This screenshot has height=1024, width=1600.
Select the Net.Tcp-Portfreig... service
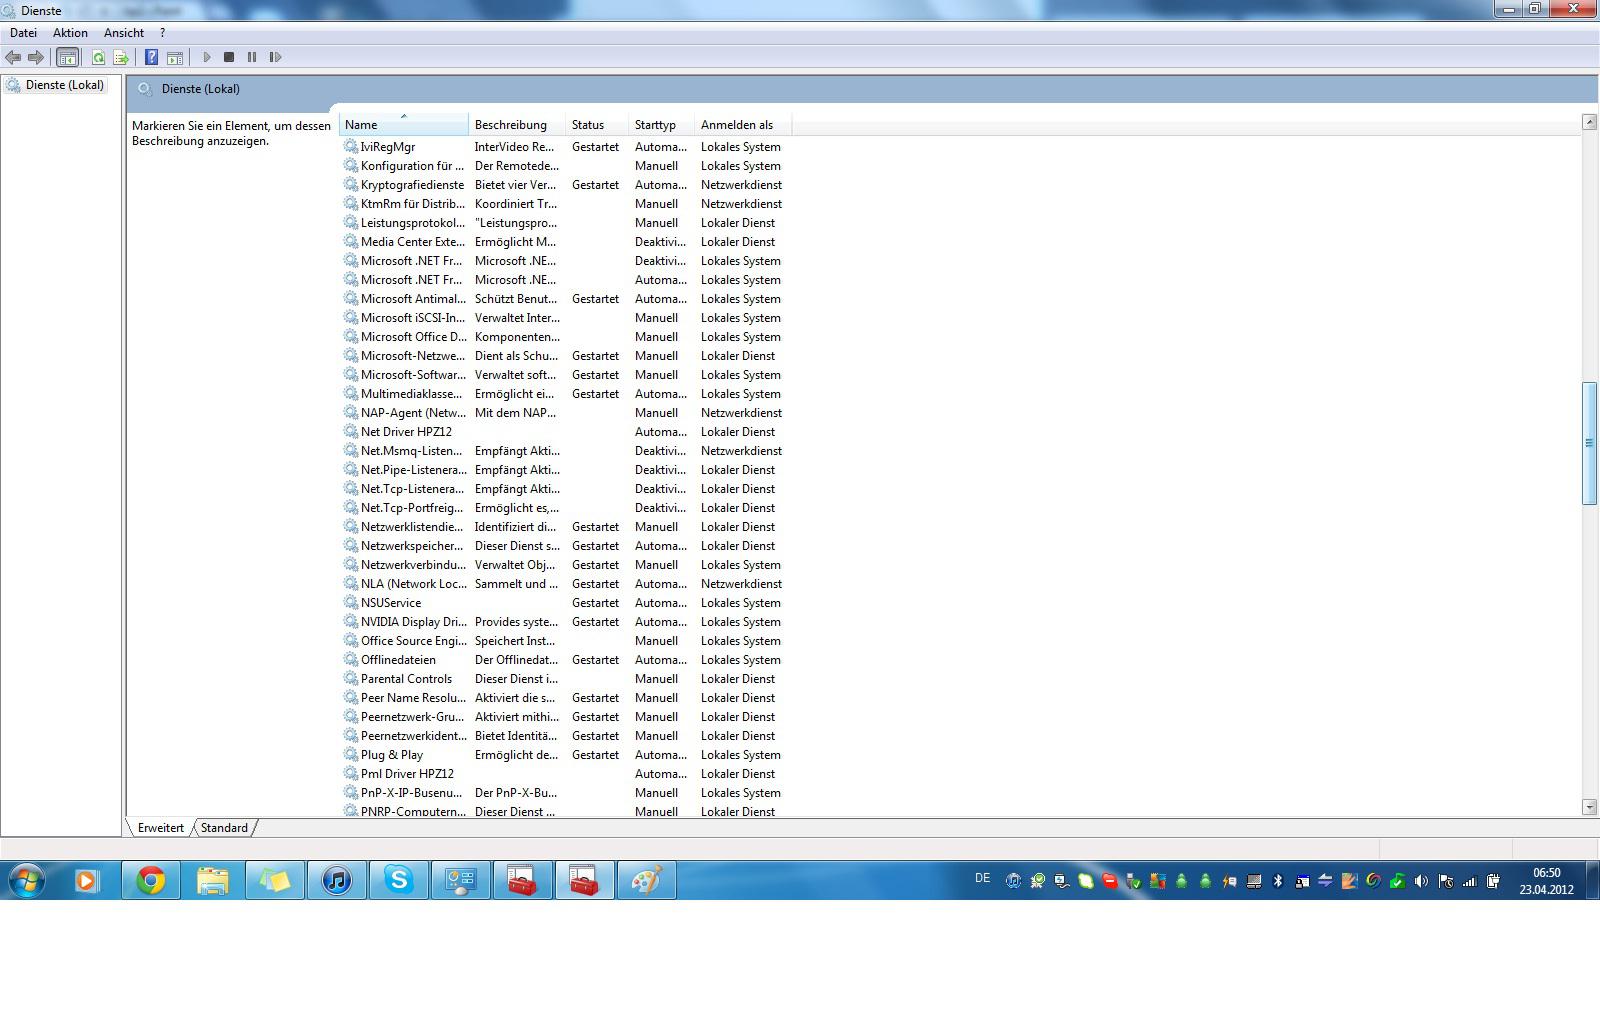[565, 508]
